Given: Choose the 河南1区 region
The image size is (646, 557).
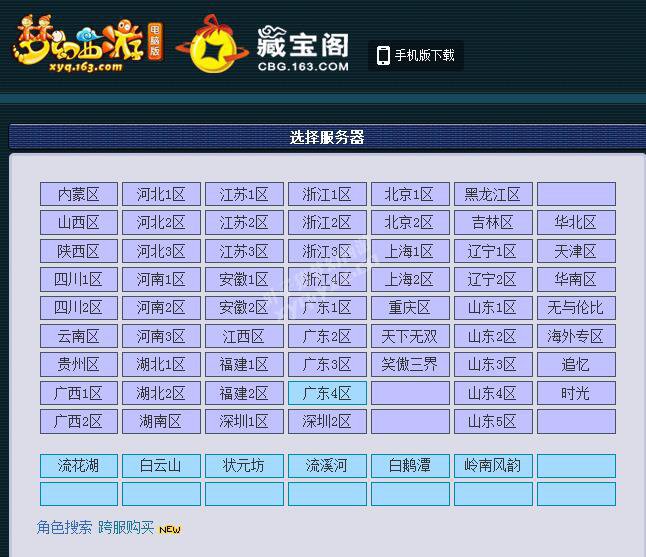Looking at the screenshot, I should (x=162, y=279).
